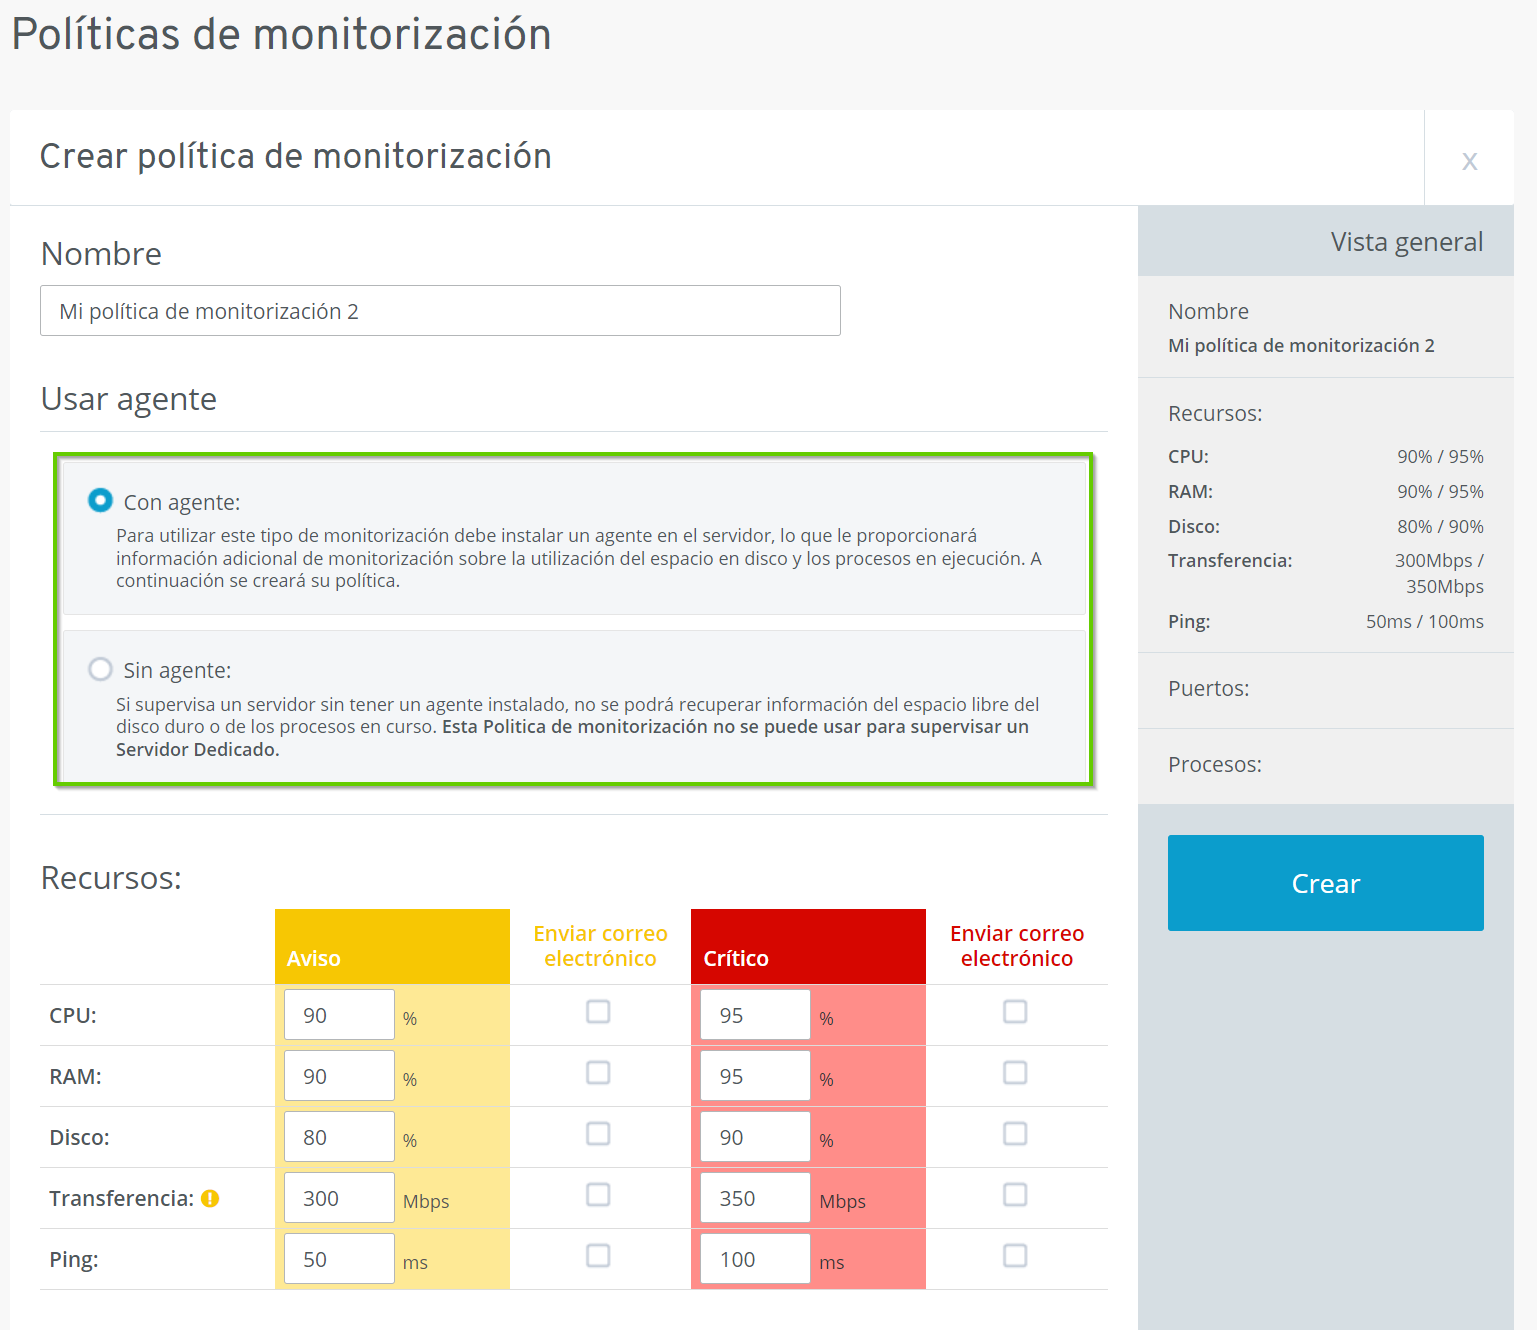Select the Ping Crítico ms field
The height and width of the screenshot is (1330, 1537).
(755, 1259)
